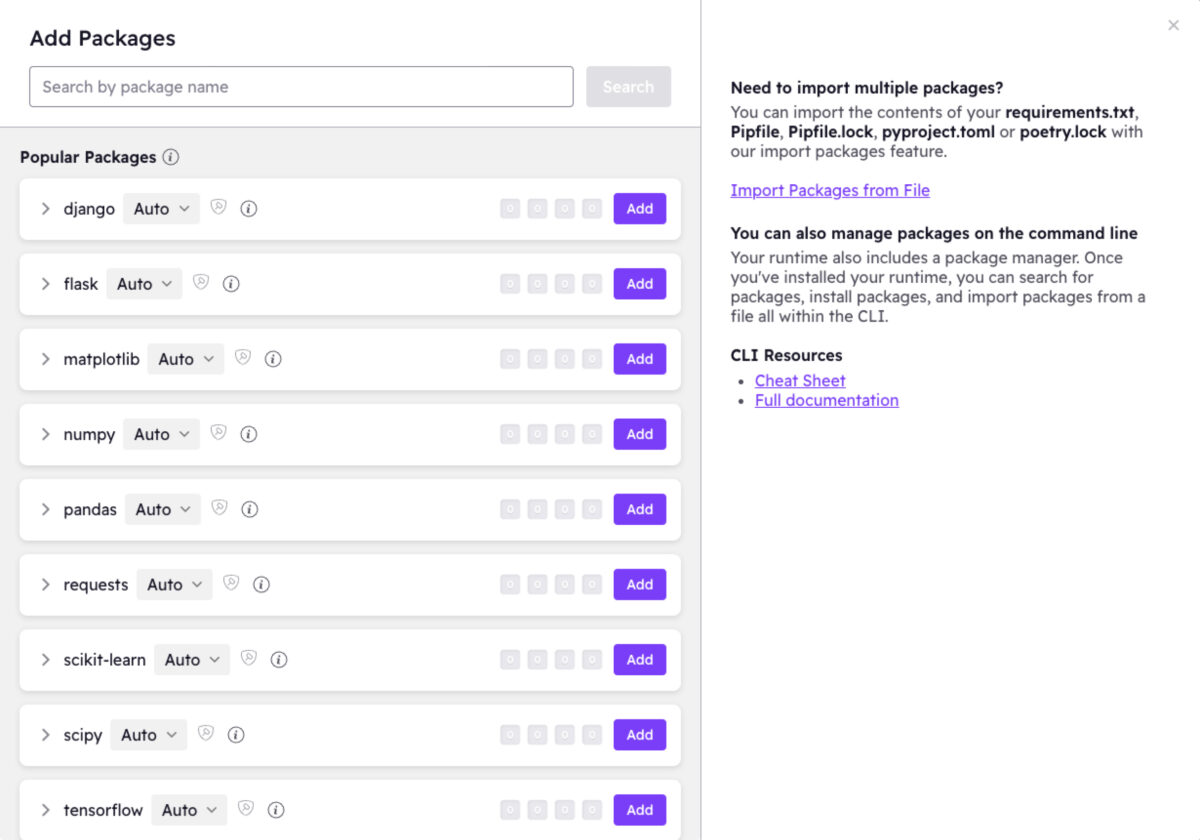Add the matplotlib package
The width and height of the screenshot is (1200, 840).
coord(639,359)
